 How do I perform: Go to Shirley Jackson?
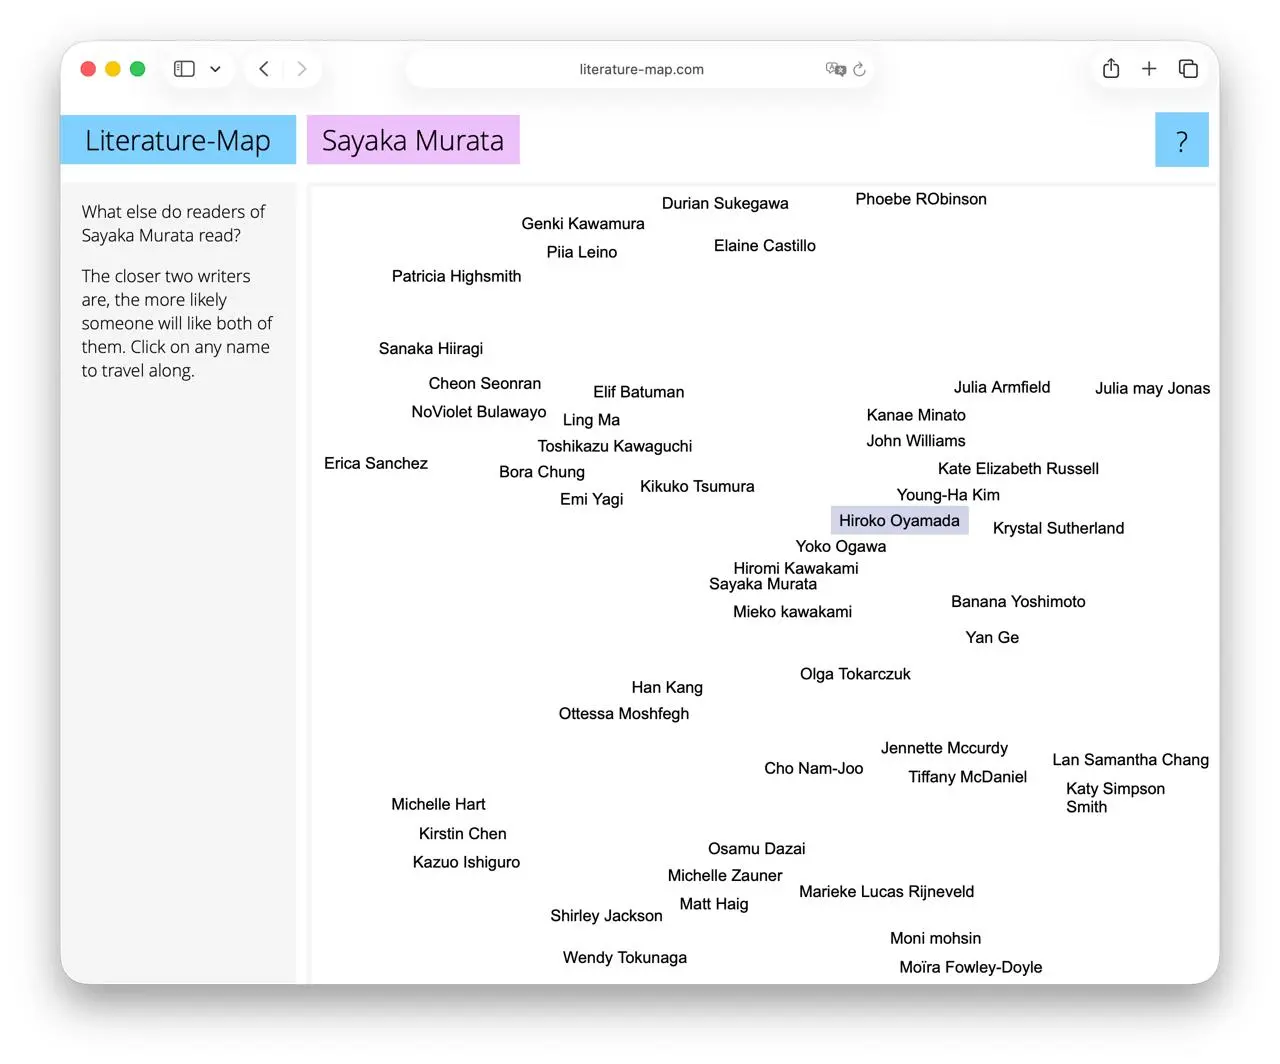606,916
